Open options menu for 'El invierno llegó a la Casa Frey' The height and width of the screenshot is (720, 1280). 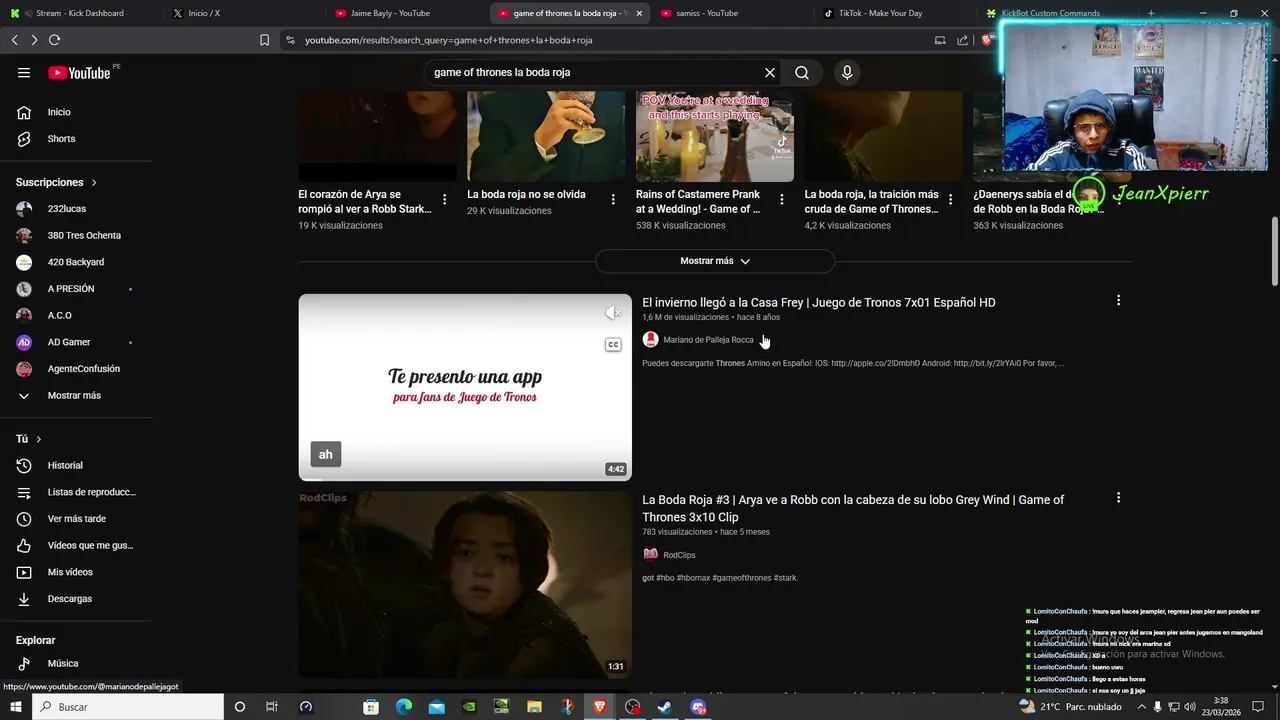tap(1118, 300)
